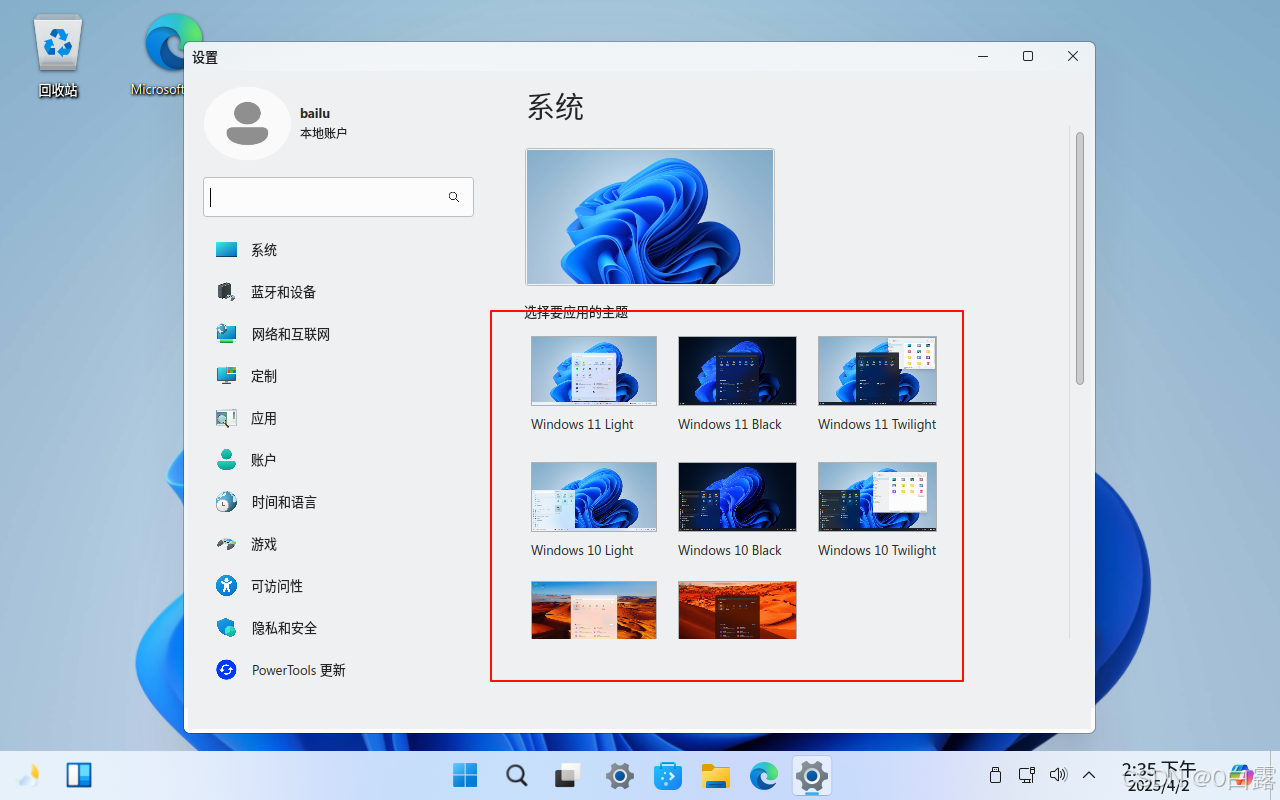This screenshot has height=800, width=1280.
Task: Click the current wallpaper preview image
Action: tap(650, 217)
